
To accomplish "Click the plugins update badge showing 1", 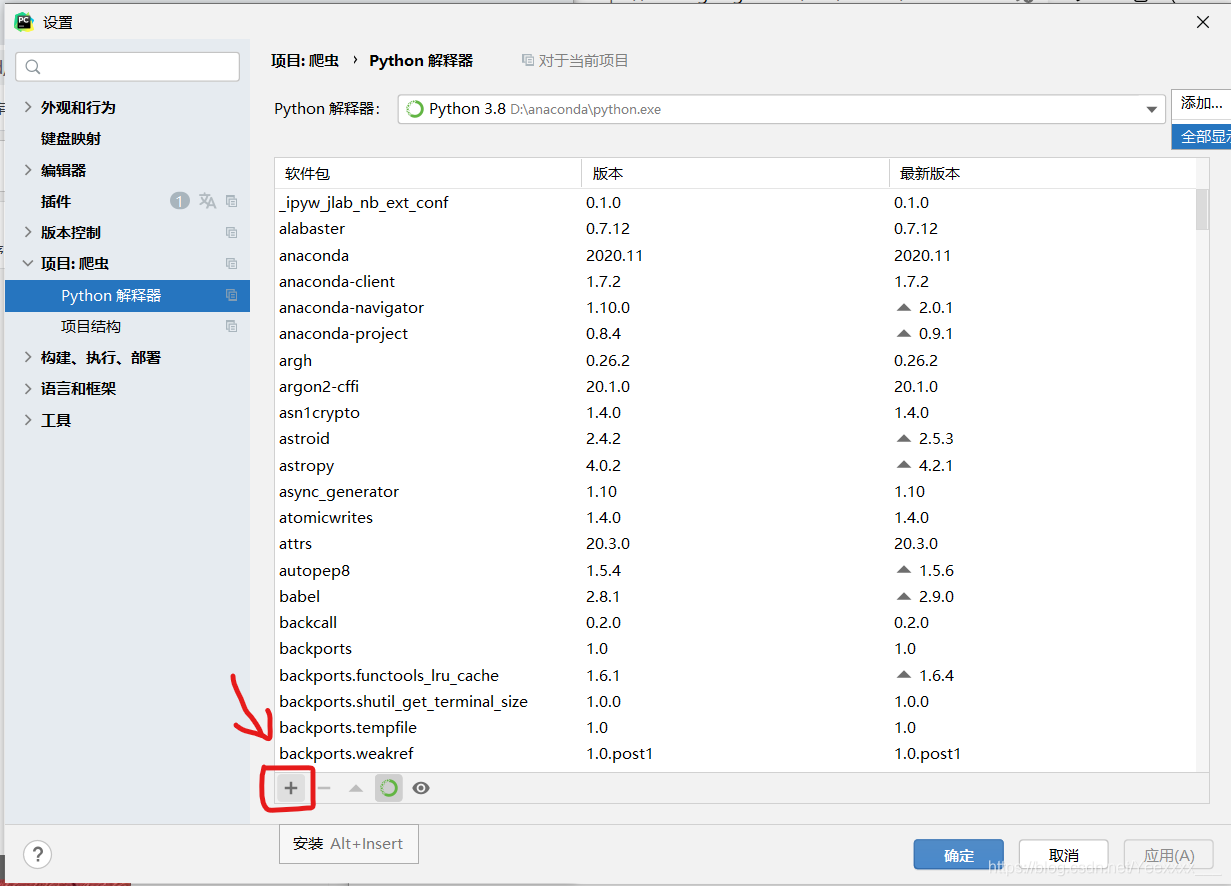I will (x=179, y=201).
